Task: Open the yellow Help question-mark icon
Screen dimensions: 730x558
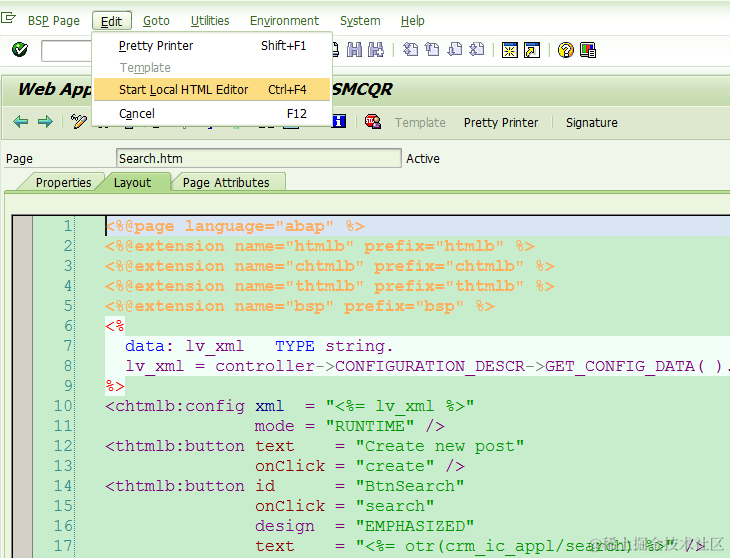Action: (x=566, y=50)
